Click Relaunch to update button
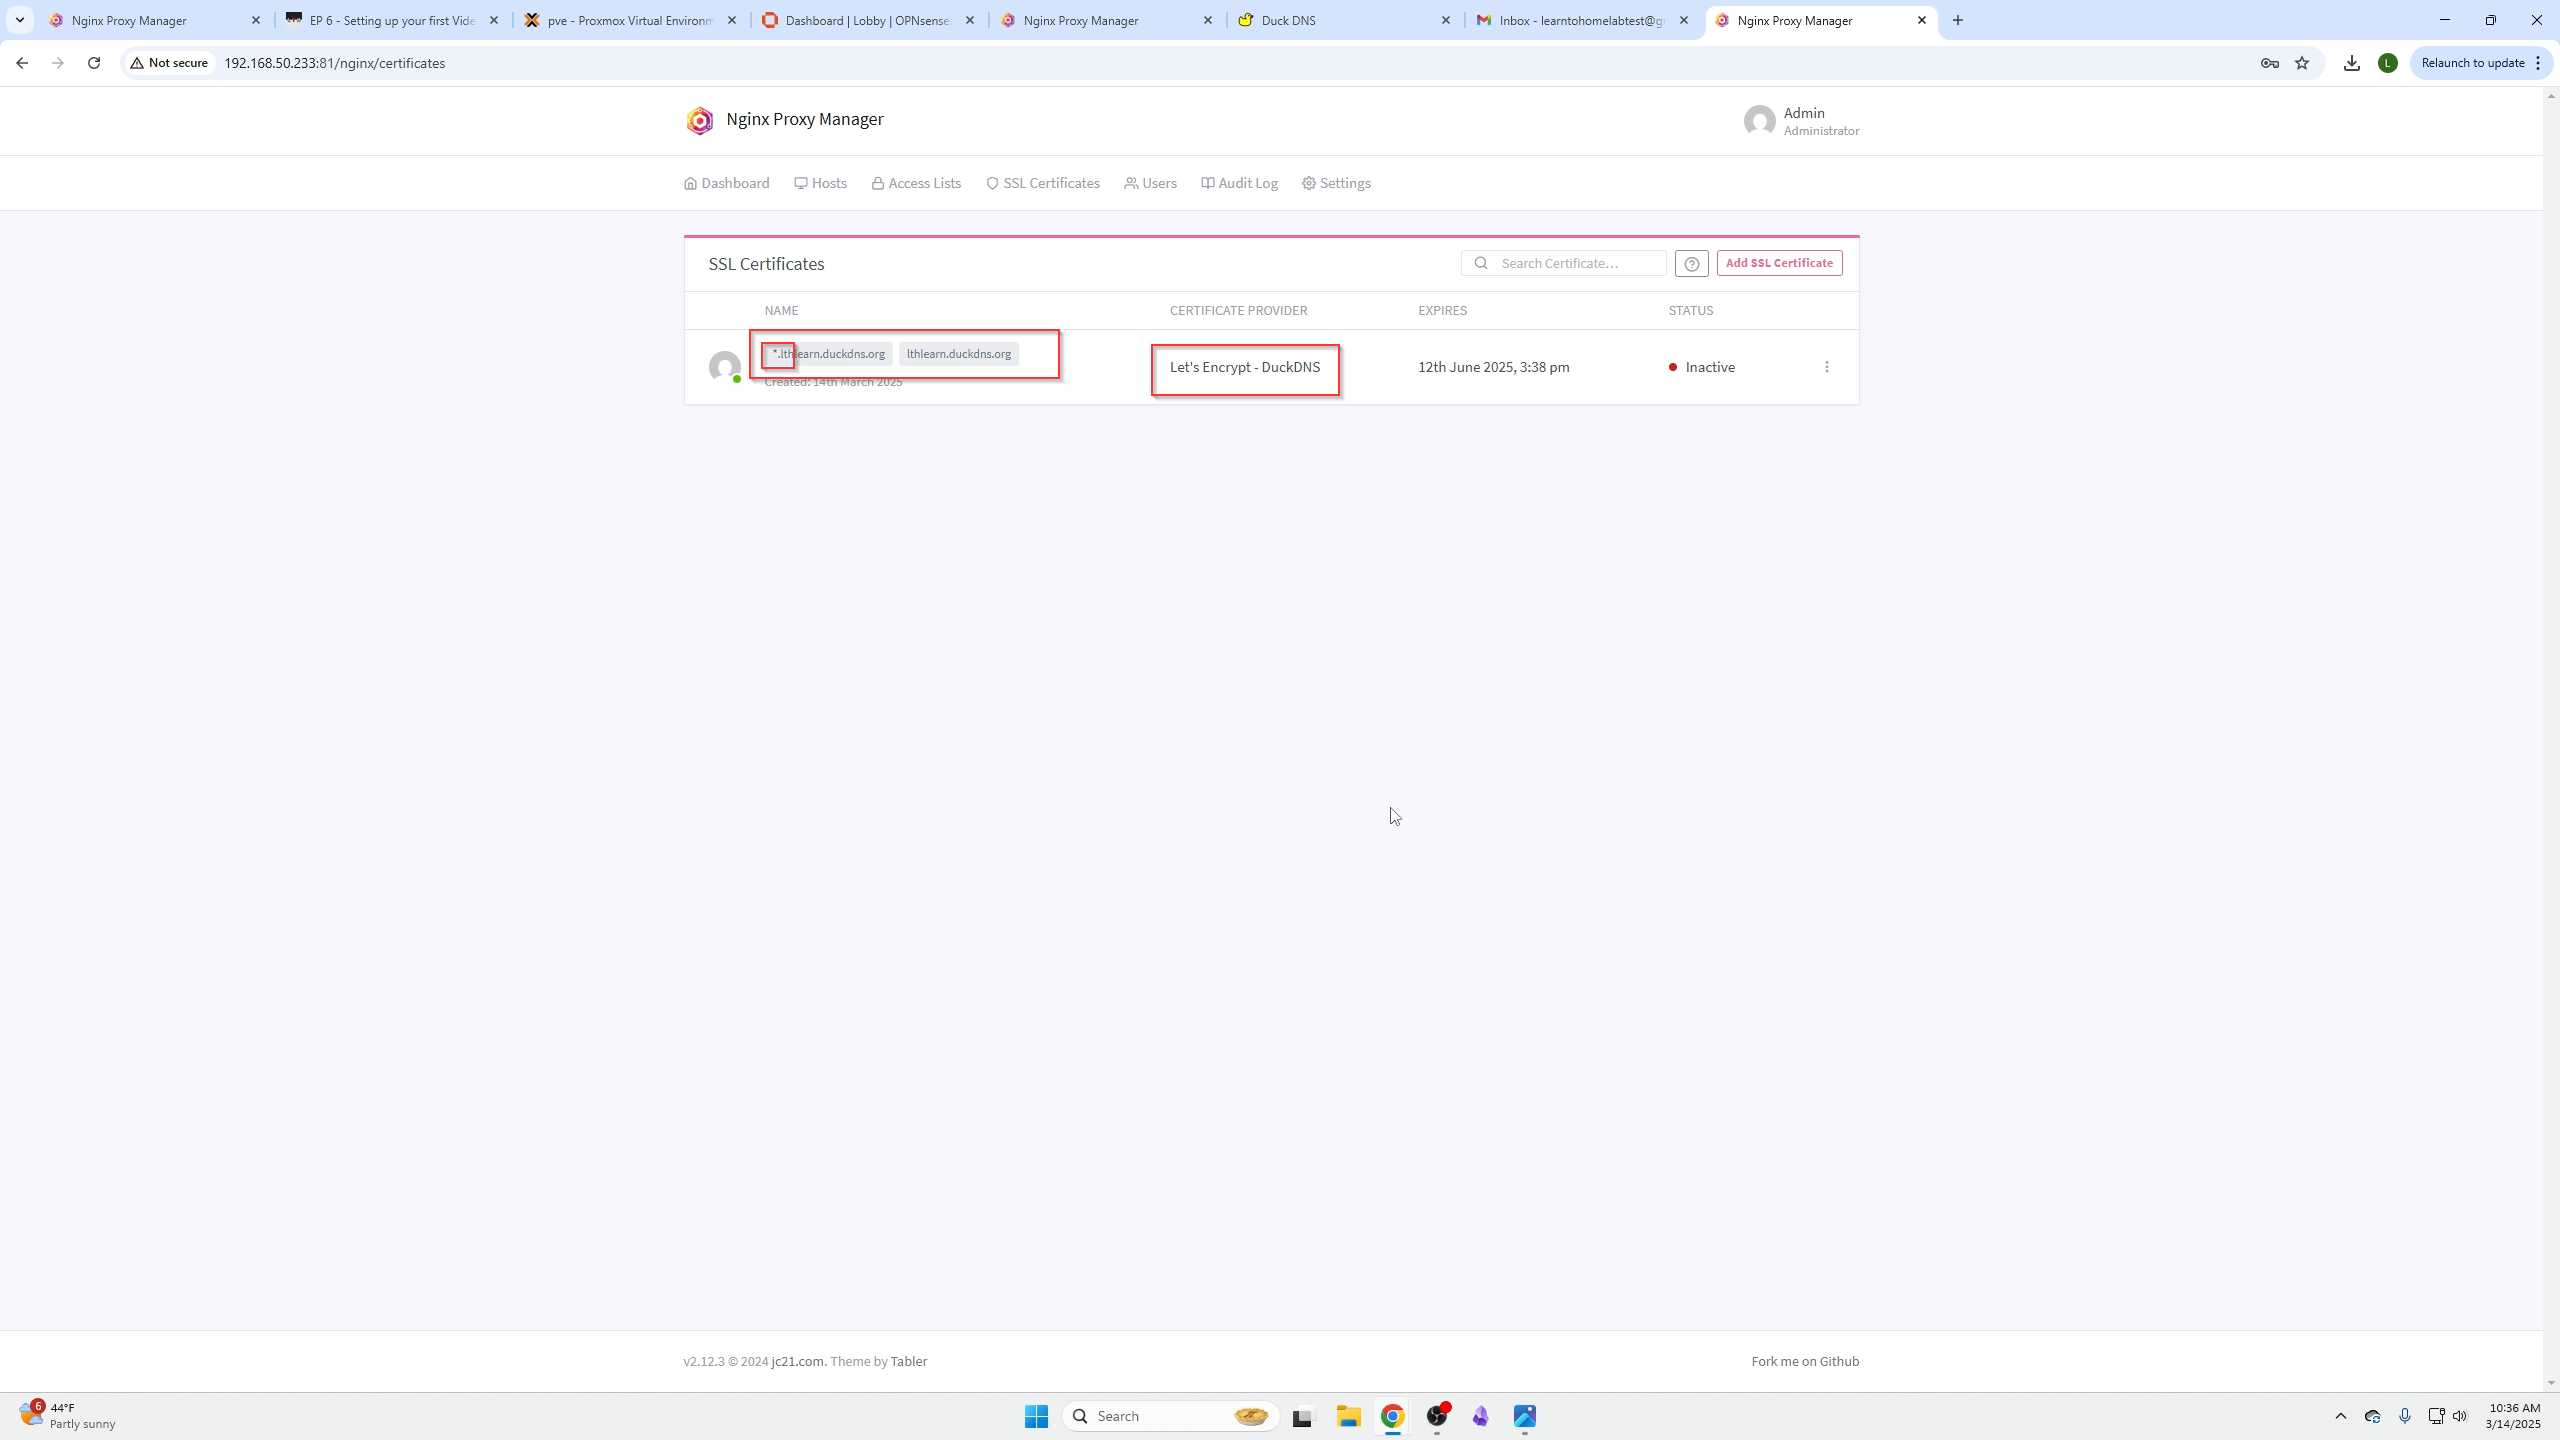Viewport: 2560px width, 1440px height. coord(2482,63)
